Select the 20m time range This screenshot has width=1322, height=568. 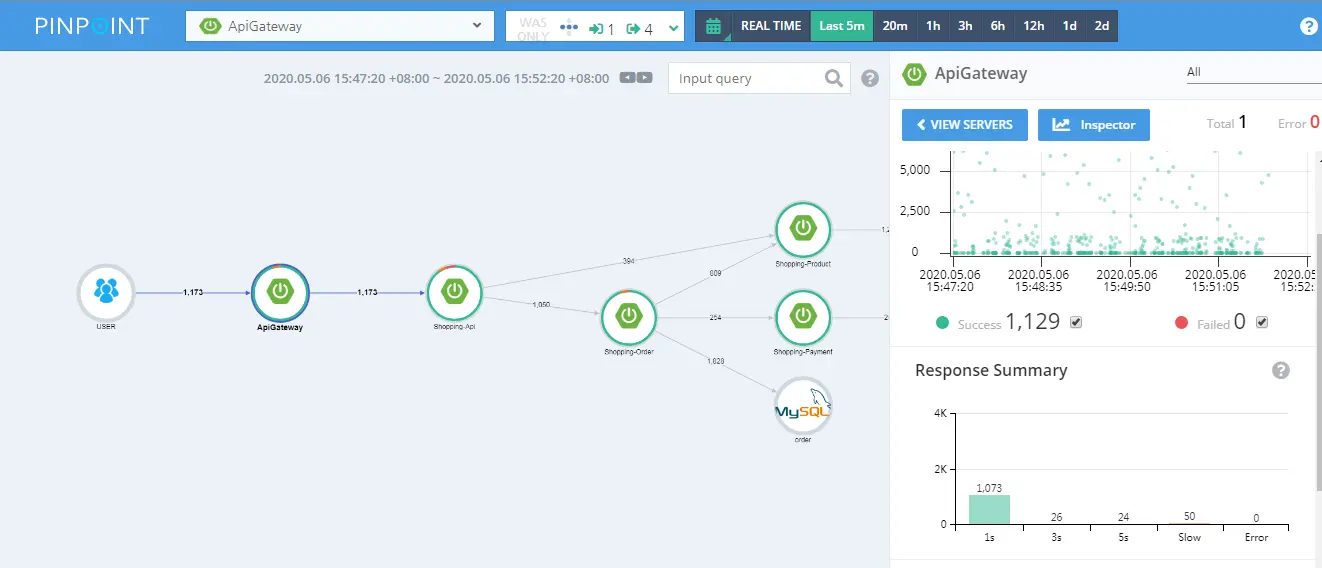(895, 27)
